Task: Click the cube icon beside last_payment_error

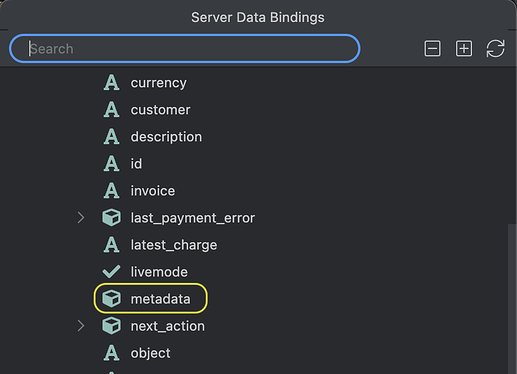Action: [x=111, y=218]
